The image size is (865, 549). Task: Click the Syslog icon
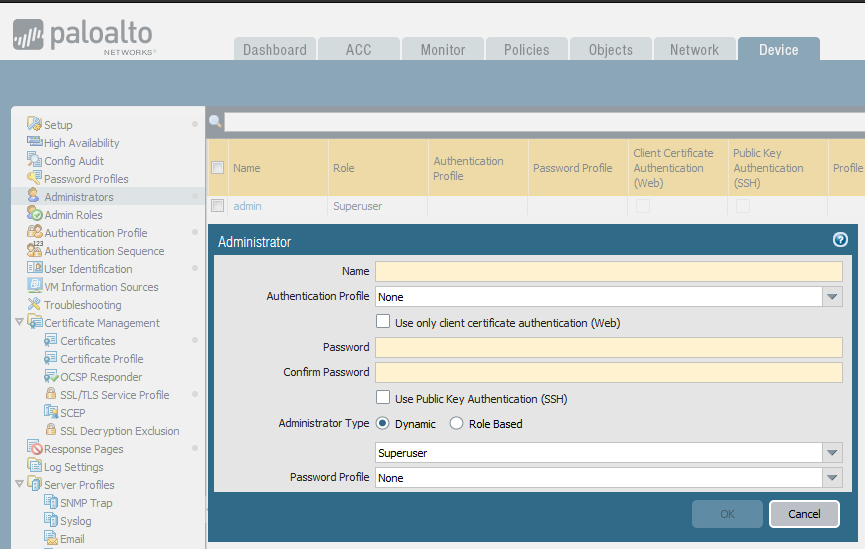(x=51, y=520)
